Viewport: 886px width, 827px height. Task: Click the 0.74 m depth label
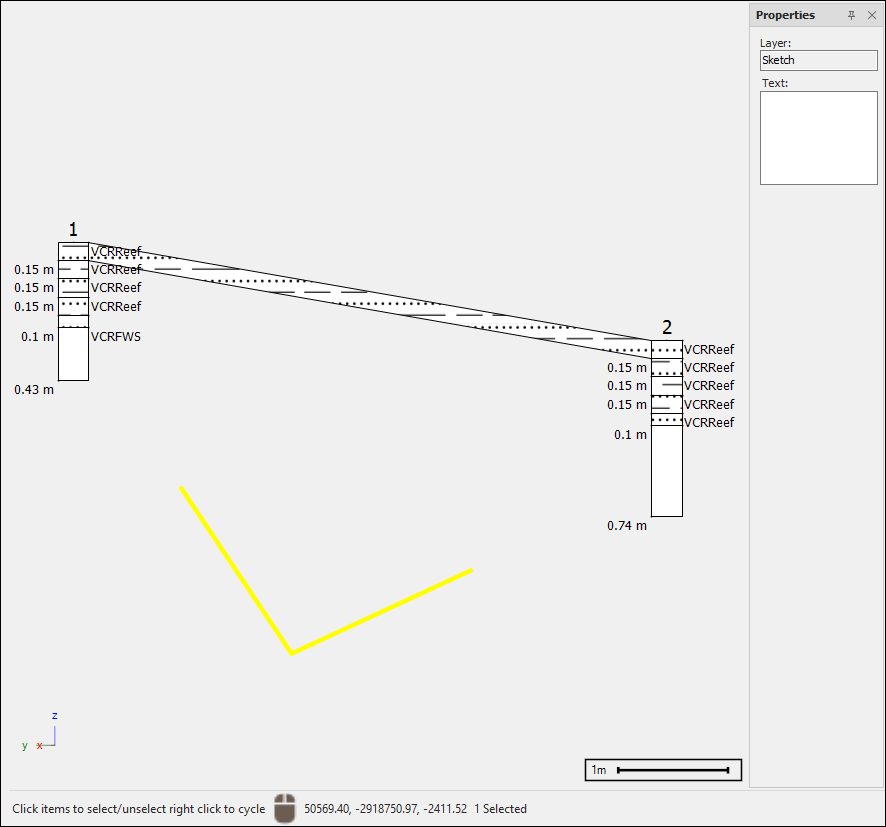tap(627, 525)
